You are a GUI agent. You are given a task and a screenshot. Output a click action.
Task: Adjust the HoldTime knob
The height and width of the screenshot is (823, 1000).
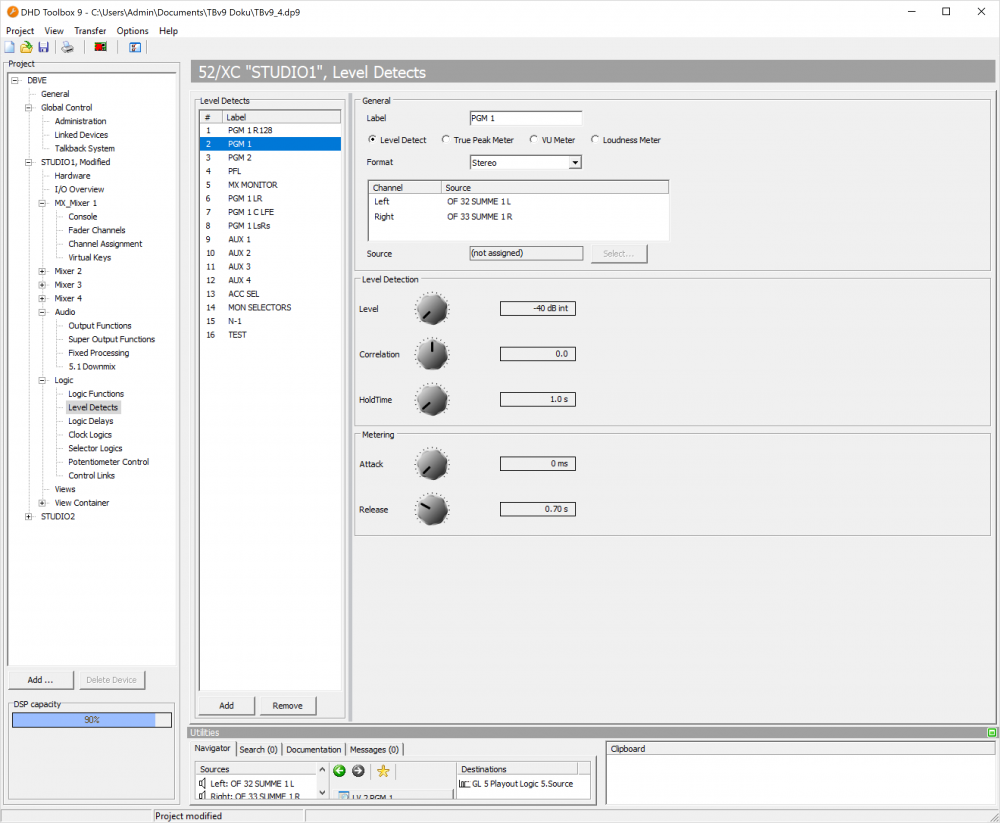click(431, 399)
